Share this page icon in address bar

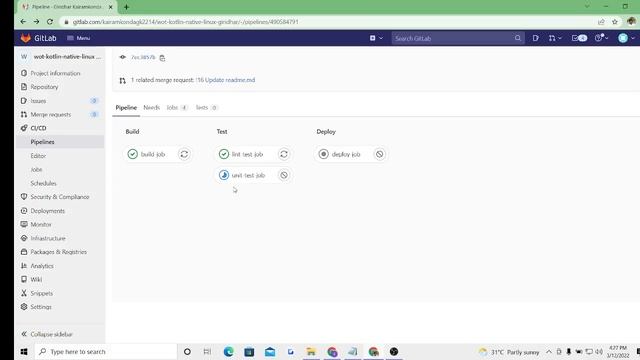601,22
